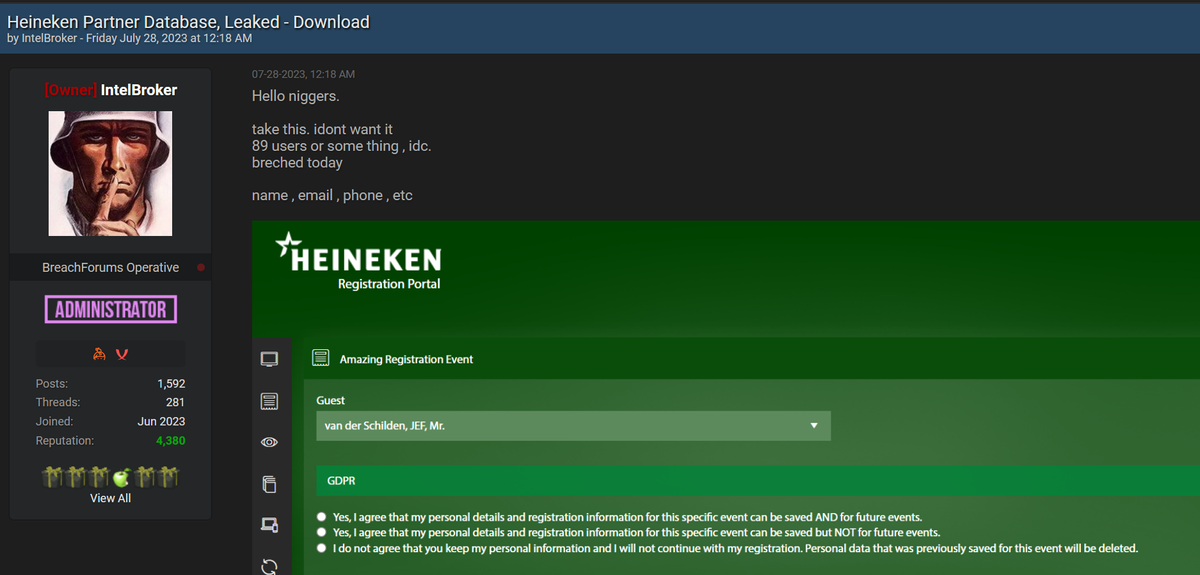Select radio: saved but NOT for future events

pos(321,533)
